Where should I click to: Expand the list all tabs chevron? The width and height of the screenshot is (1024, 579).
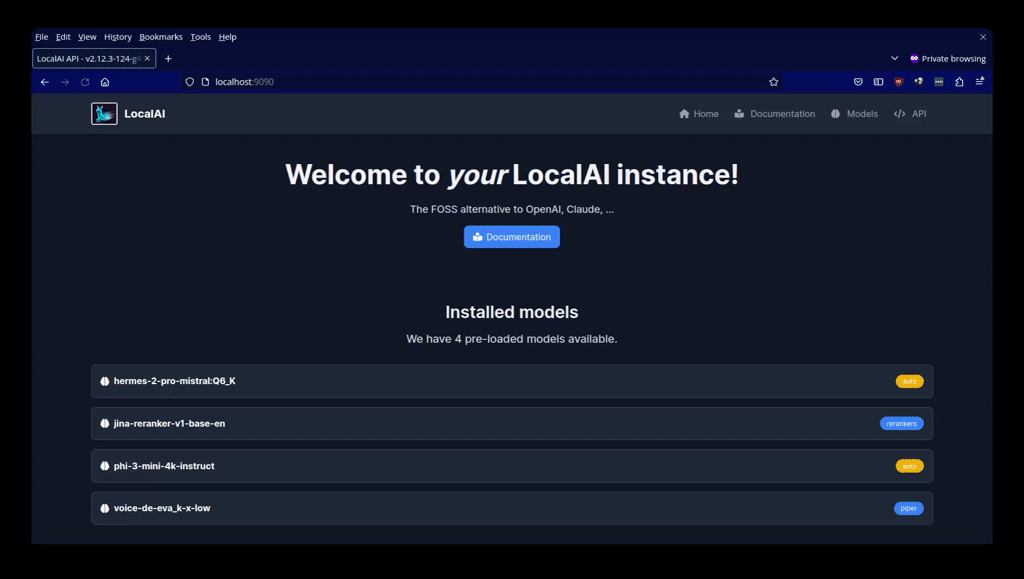point(894,58)
